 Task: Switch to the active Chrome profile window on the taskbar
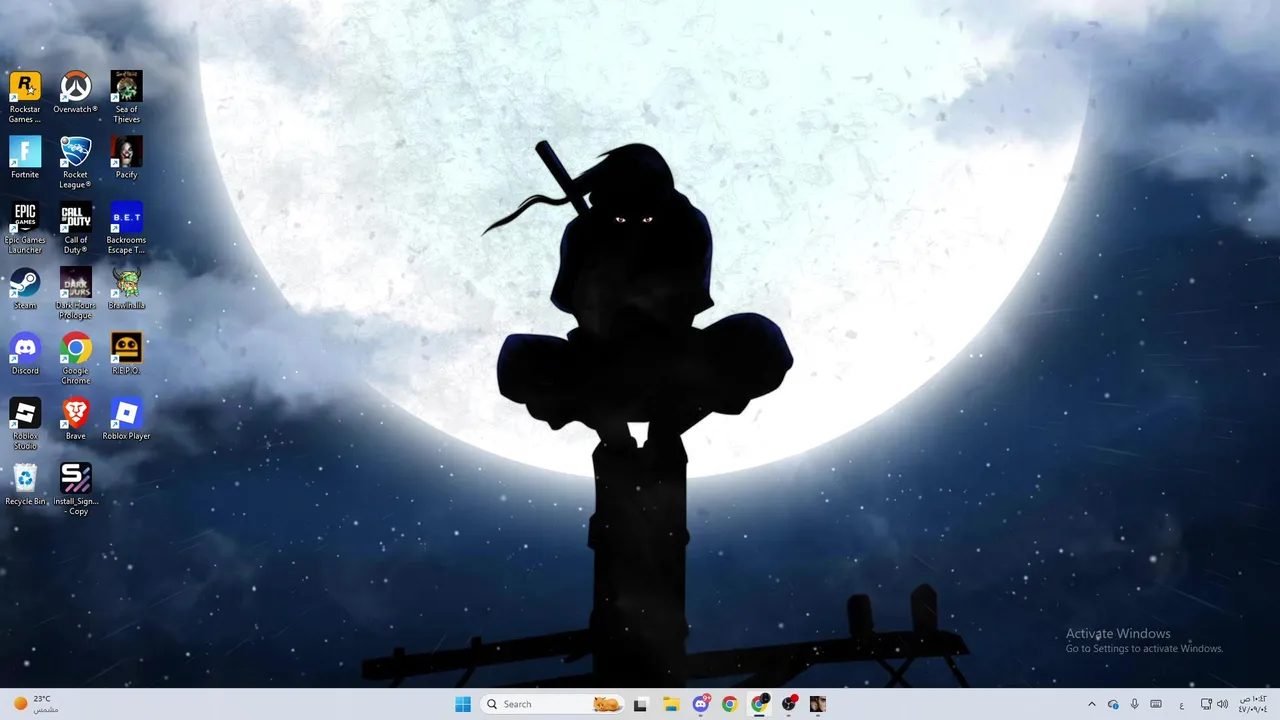click(760, 704)
